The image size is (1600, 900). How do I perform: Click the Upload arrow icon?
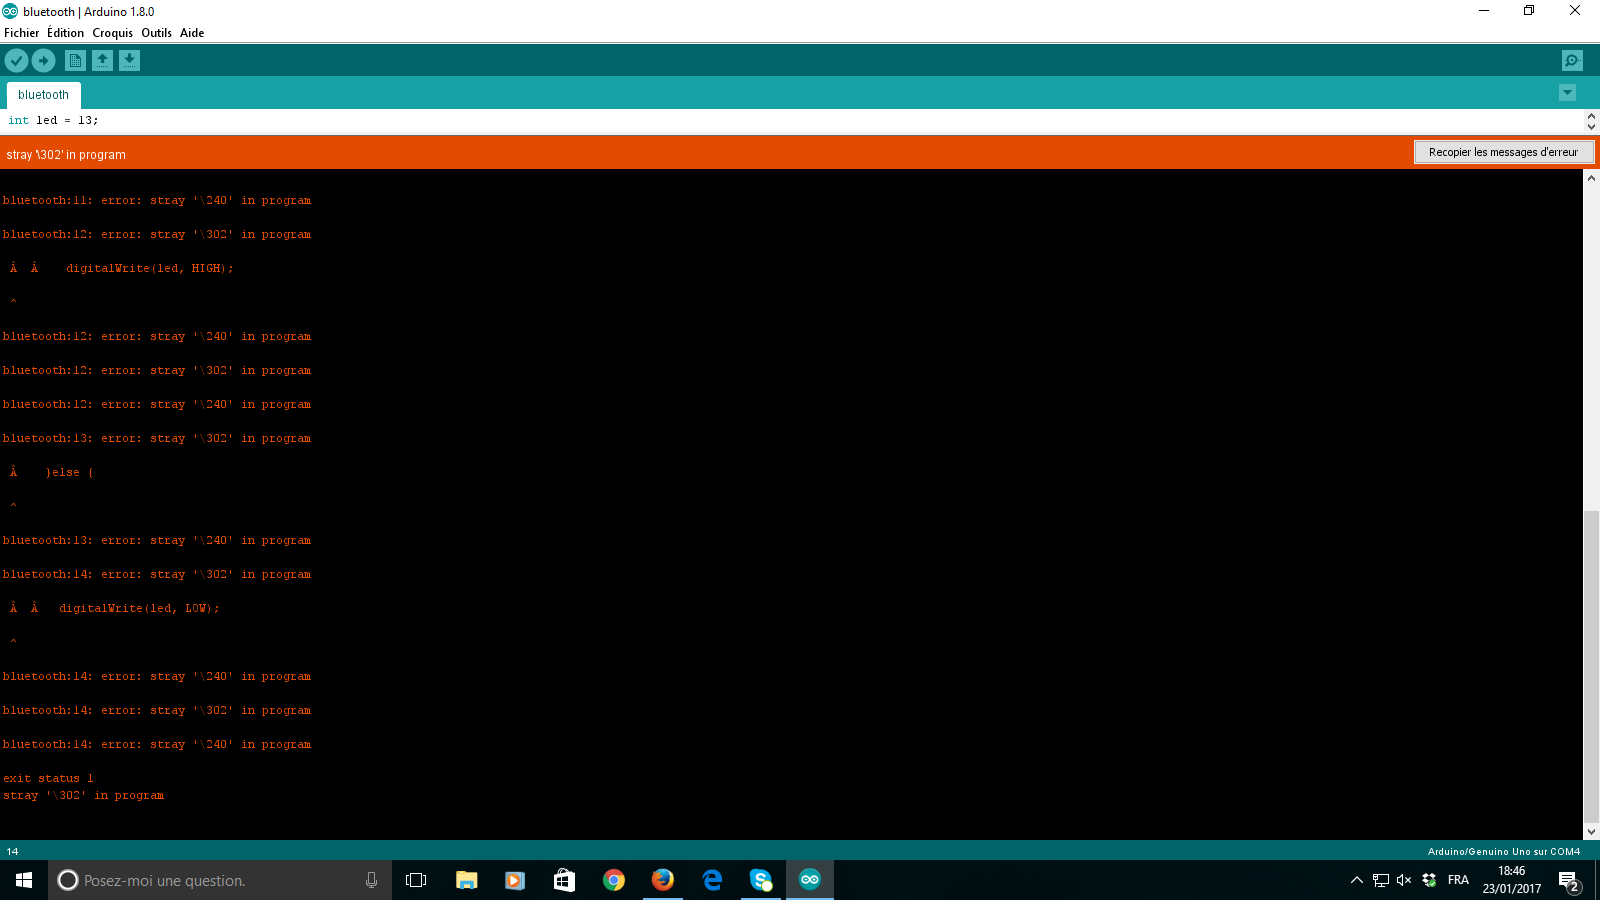coord(43,61)
